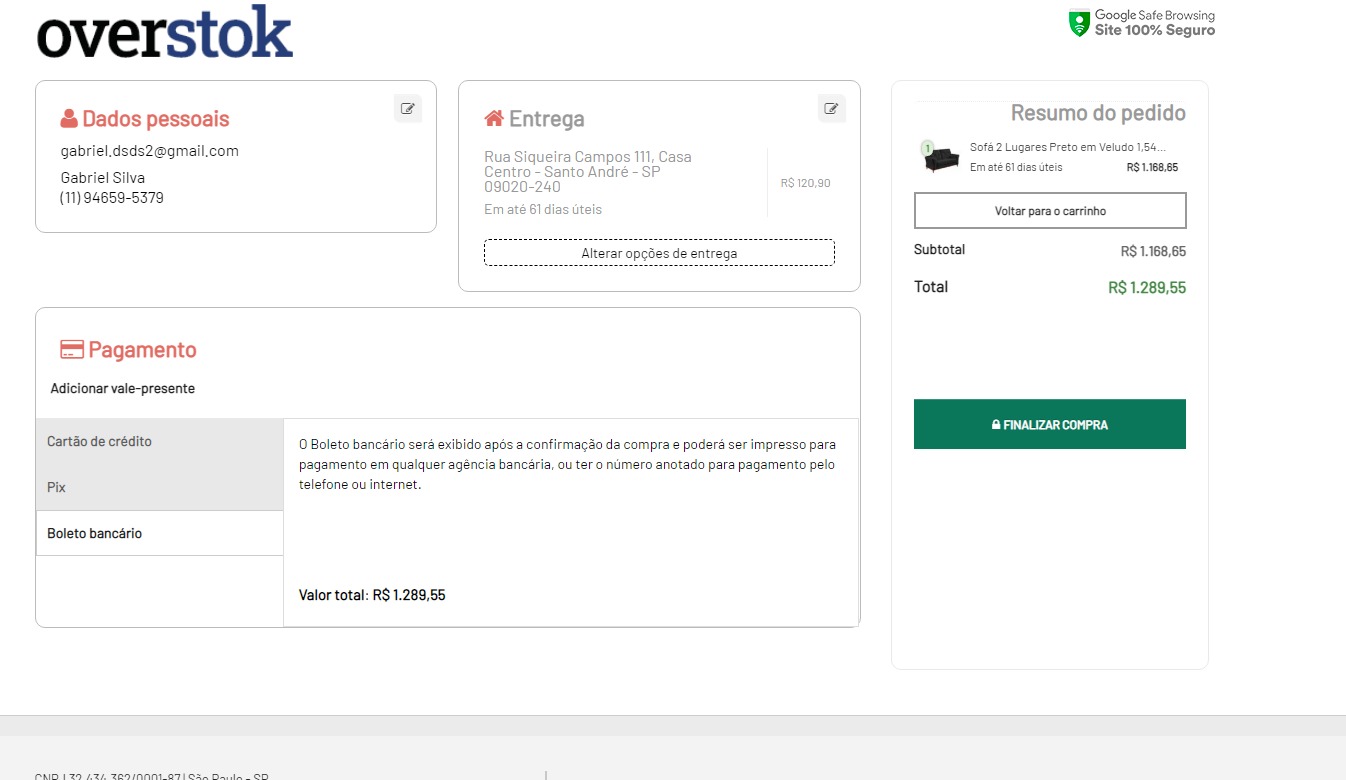This screenshot has width=1346, height=780.
Task: Click the Centro - Santo André - SP line
Action: (573, 172)
